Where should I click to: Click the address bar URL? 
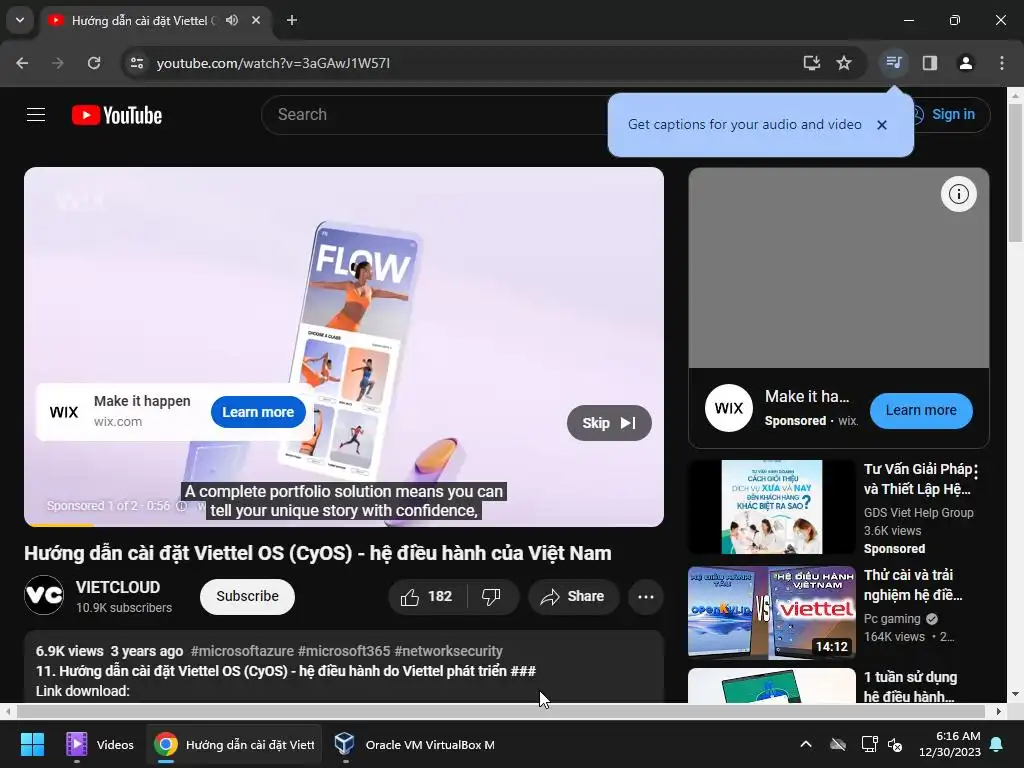(x=273, y=63)
